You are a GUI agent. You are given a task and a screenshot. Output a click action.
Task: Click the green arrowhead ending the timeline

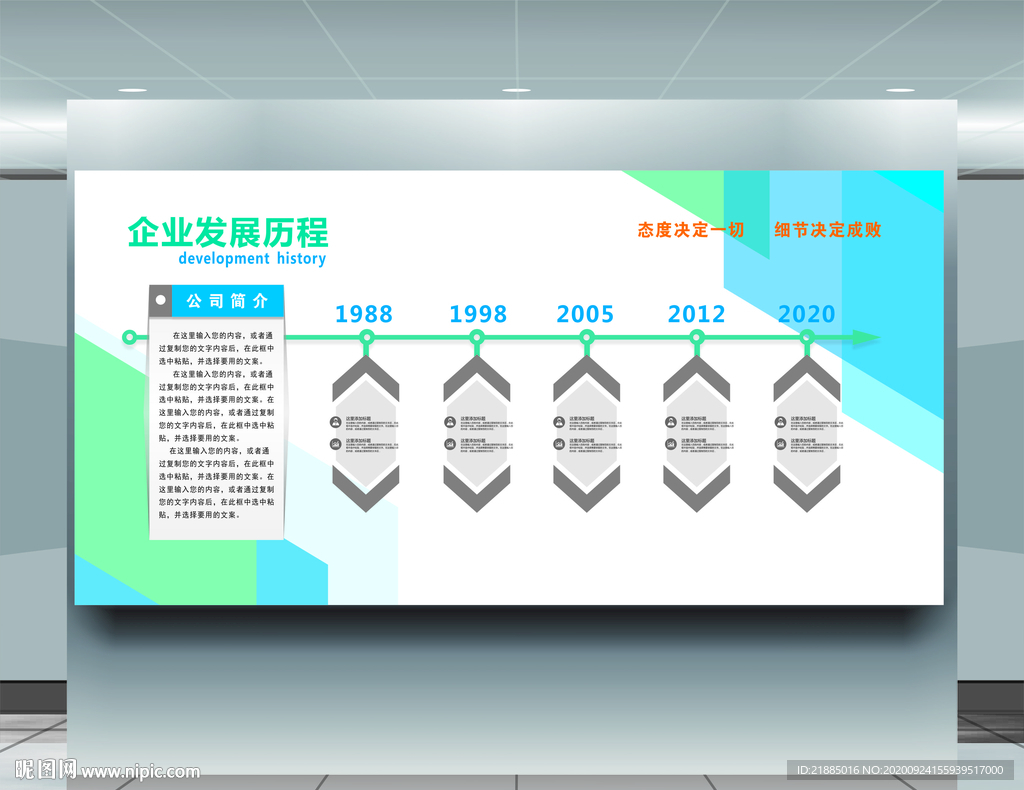point(866,338)
